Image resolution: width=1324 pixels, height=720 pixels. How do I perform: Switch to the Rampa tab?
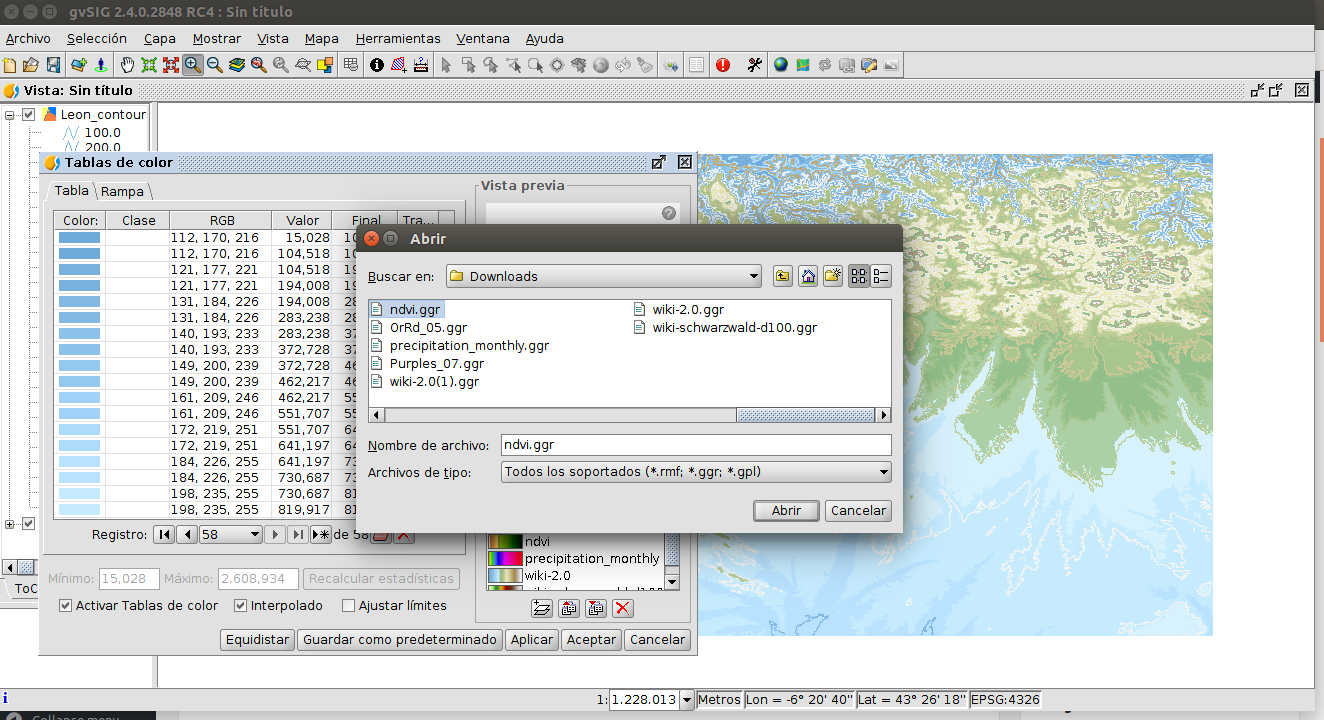point(122,191)
